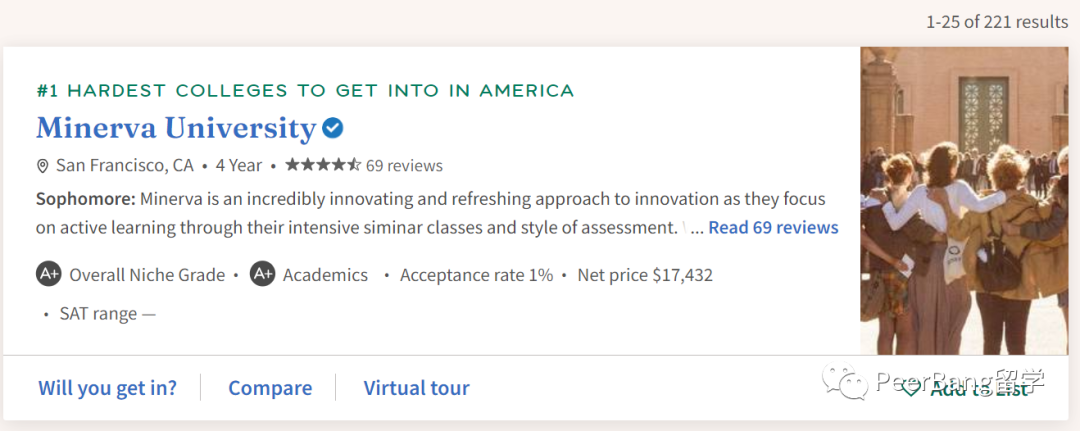Click the A+ Academics grade badge
The image size is (1080, 431).
point(262,274)
